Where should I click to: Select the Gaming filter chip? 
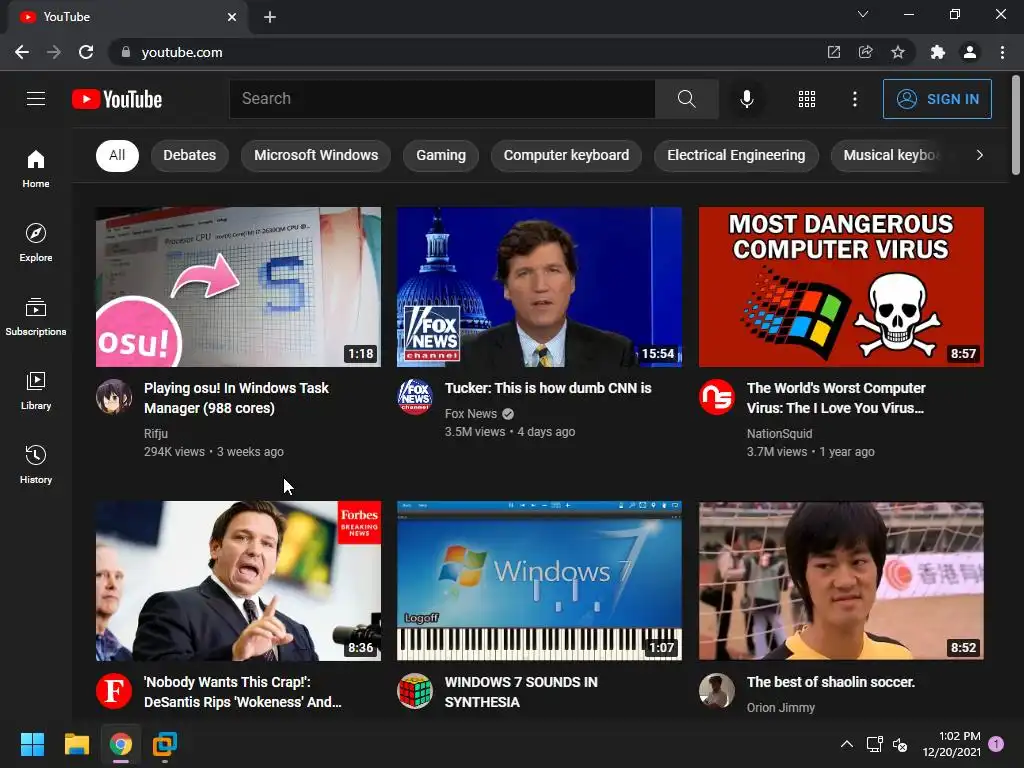[441, 155]
